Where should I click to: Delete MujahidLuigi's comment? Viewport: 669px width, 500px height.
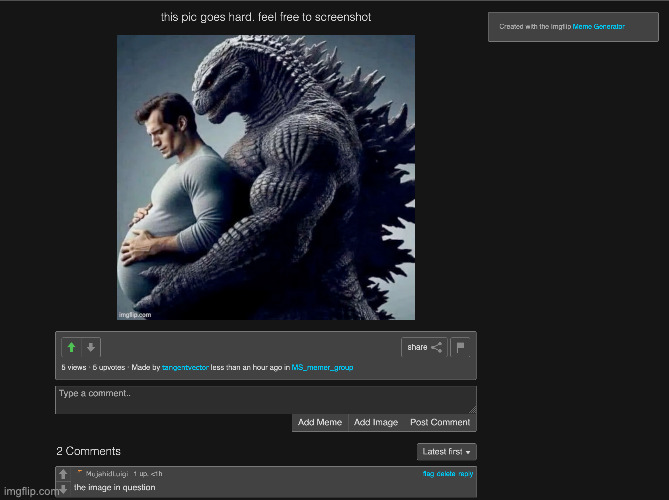coord(446,474)
